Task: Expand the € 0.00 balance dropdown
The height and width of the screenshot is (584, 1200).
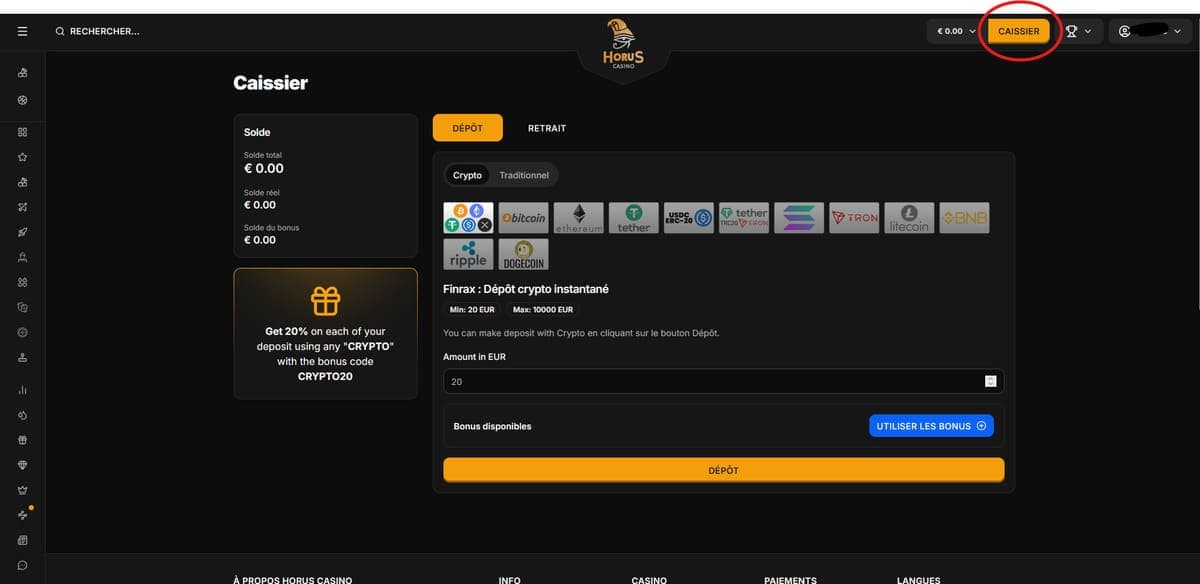Action: coord(955,31)
